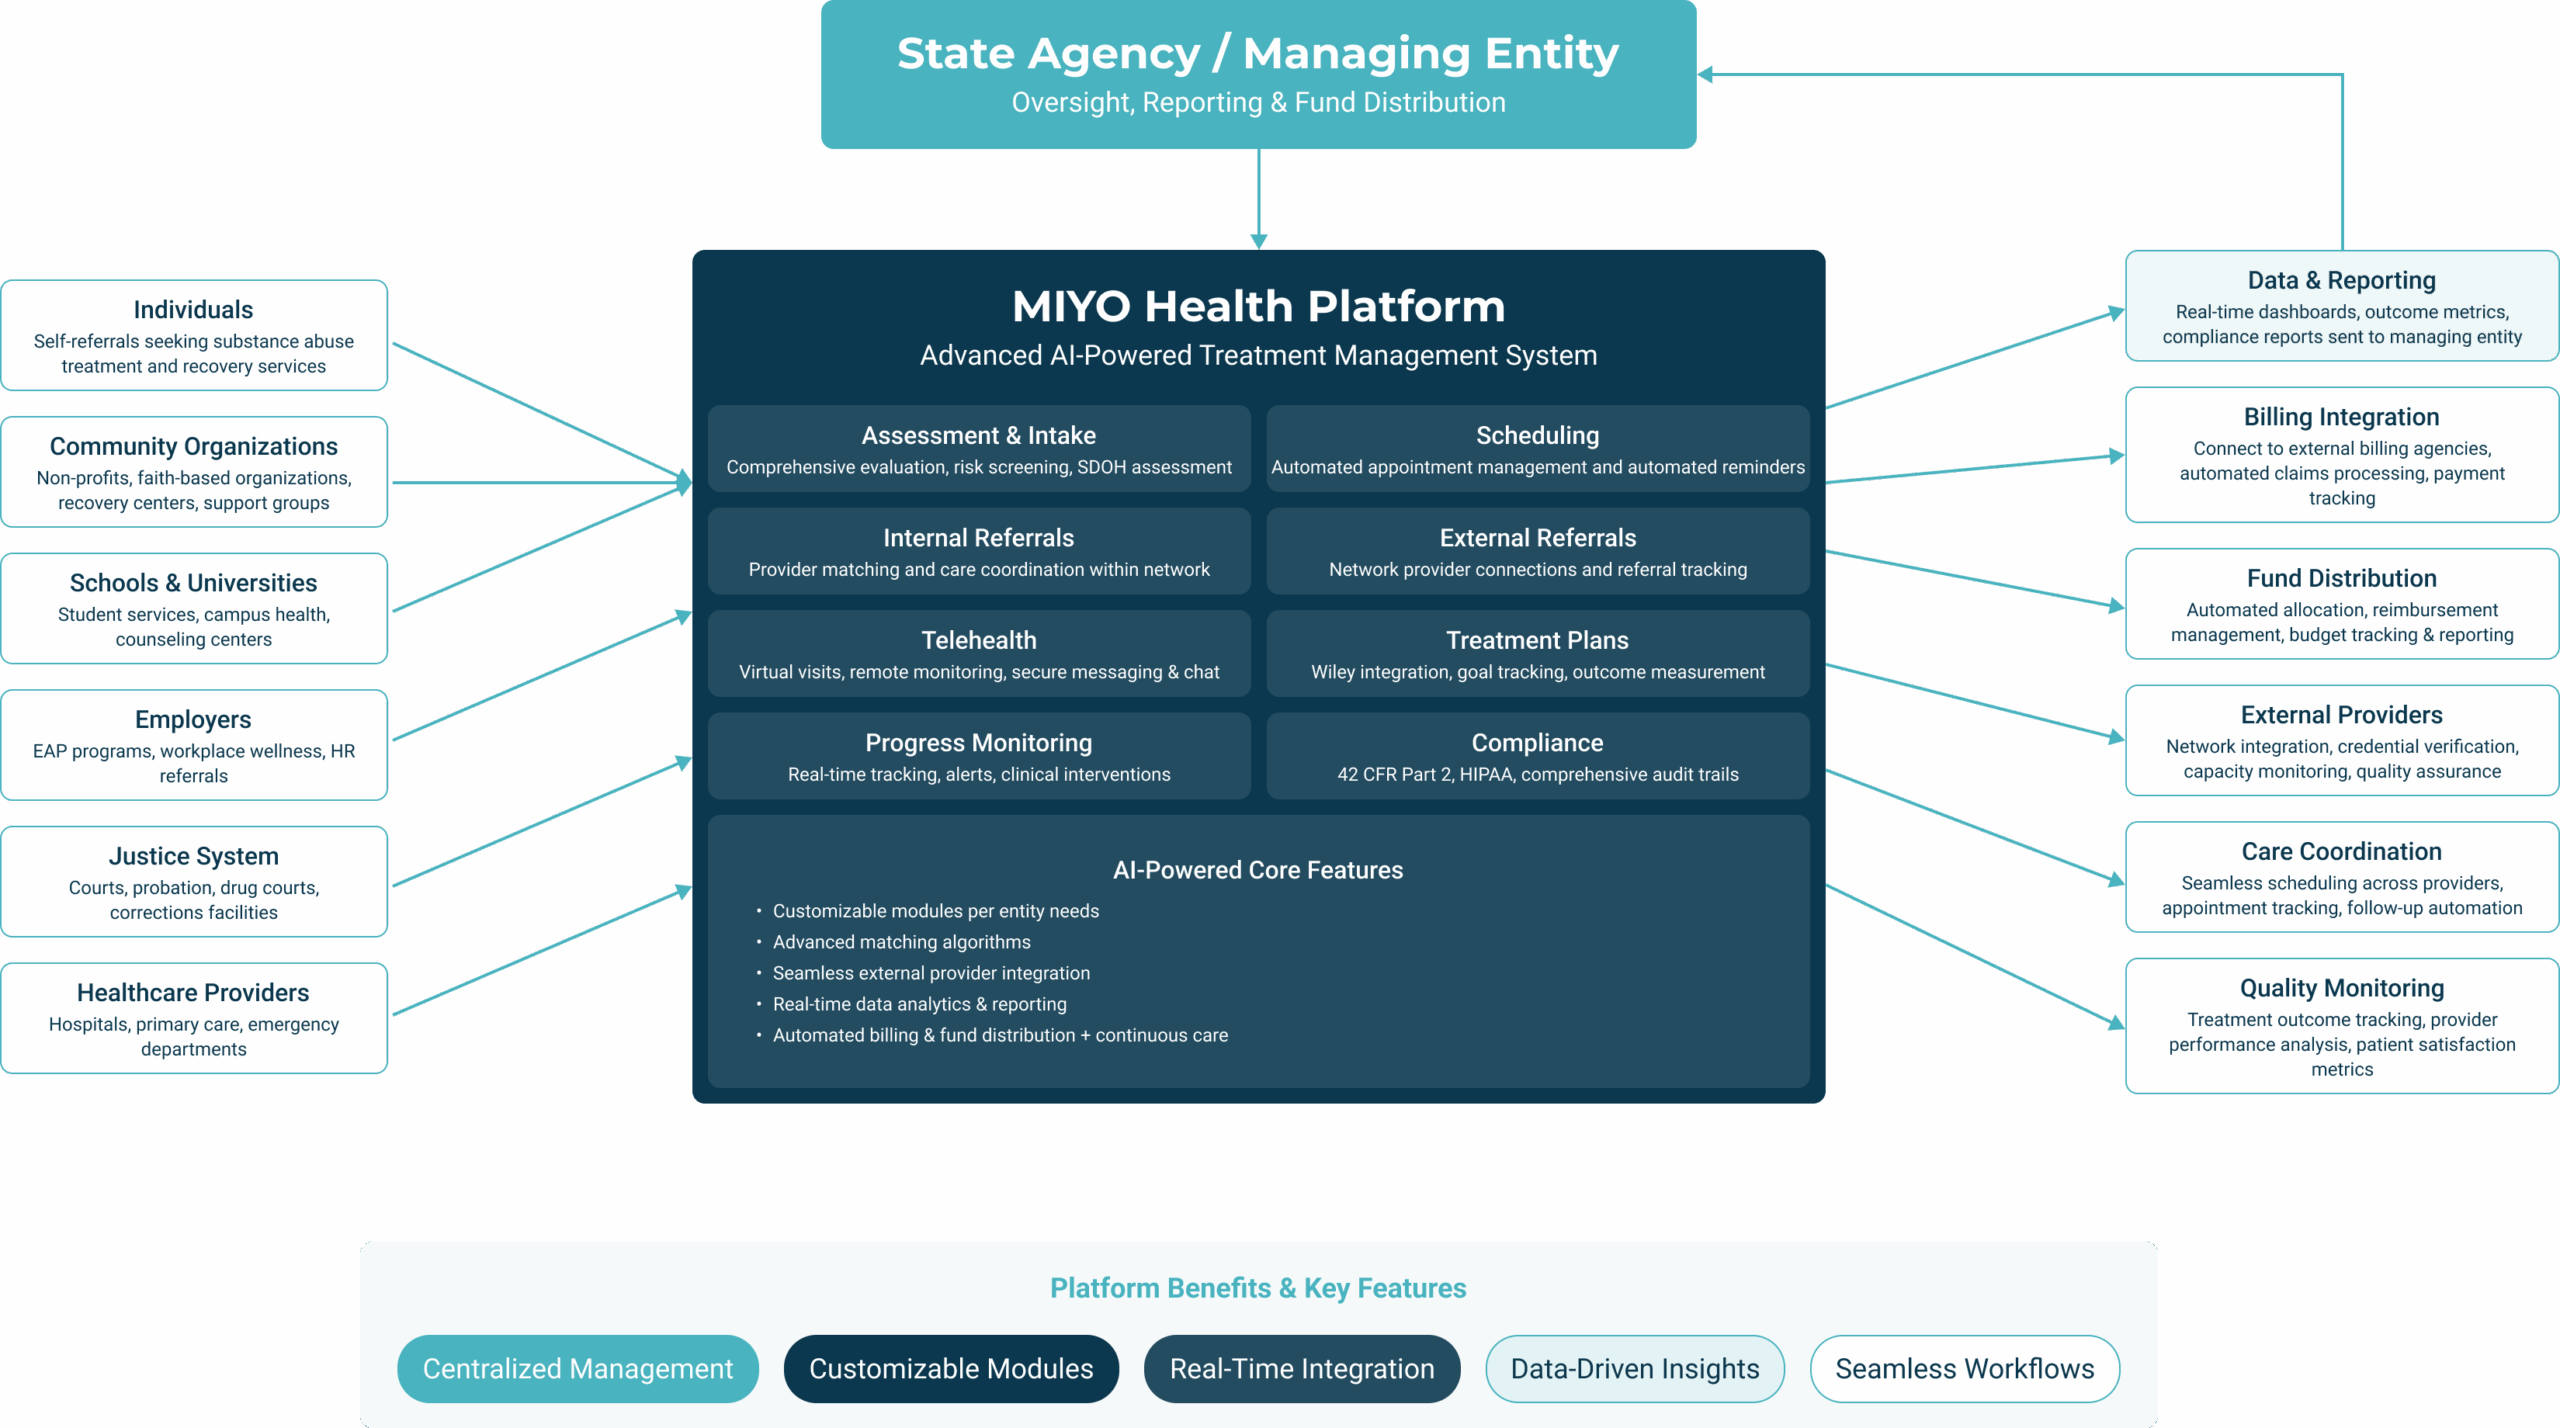Click the Treatment Plans module
The width and height of the screenshot is (2560, 1428).
(x=1537, y=654)
